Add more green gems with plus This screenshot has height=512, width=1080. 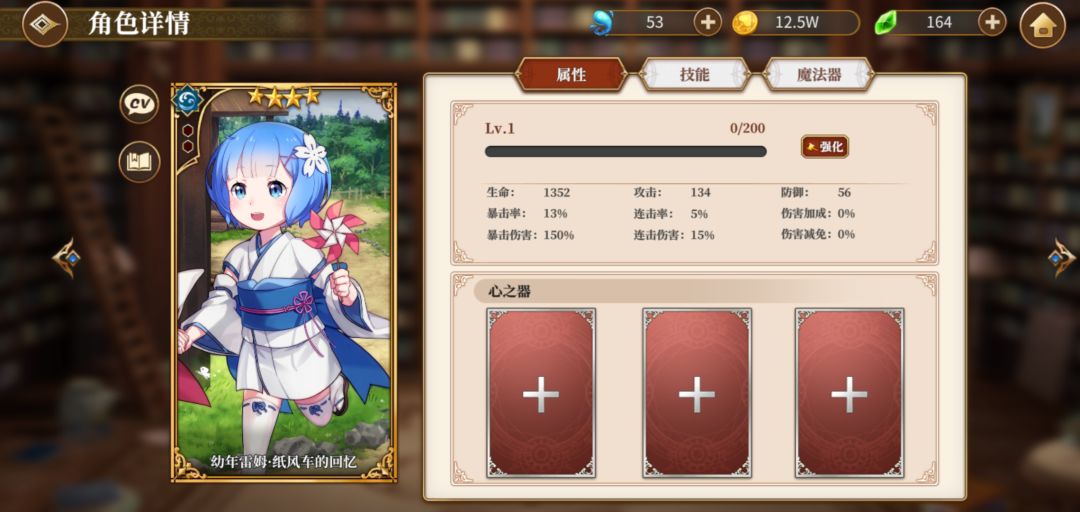coord(992,22)
